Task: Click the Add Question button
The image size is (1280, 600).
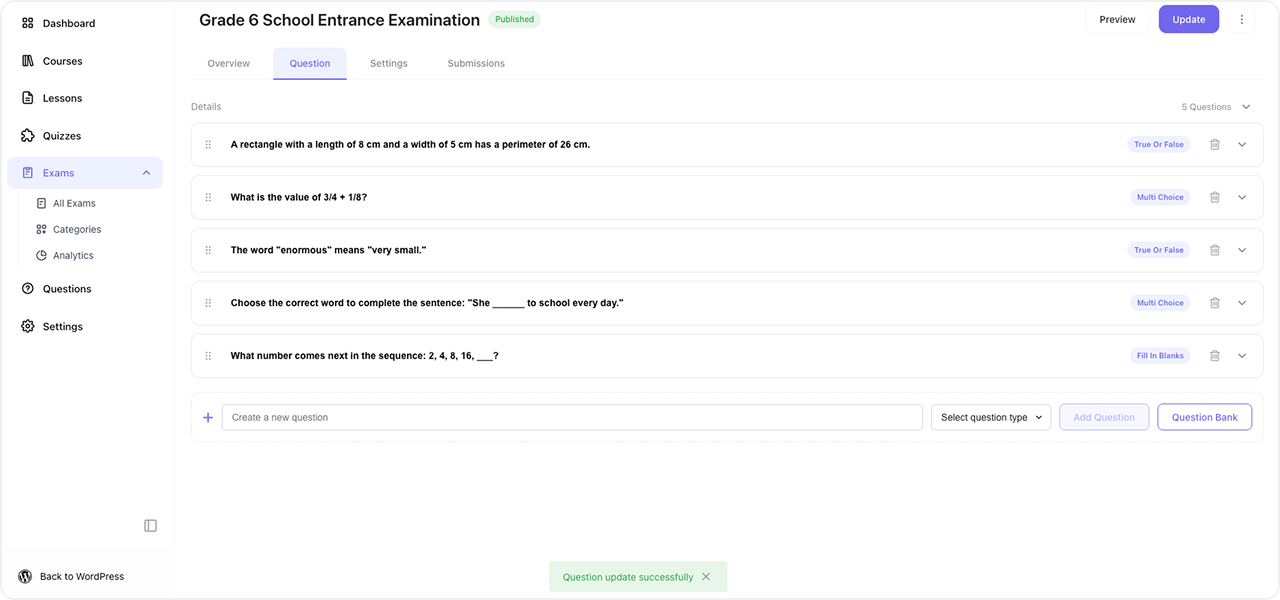Action: coord(1104,417)
